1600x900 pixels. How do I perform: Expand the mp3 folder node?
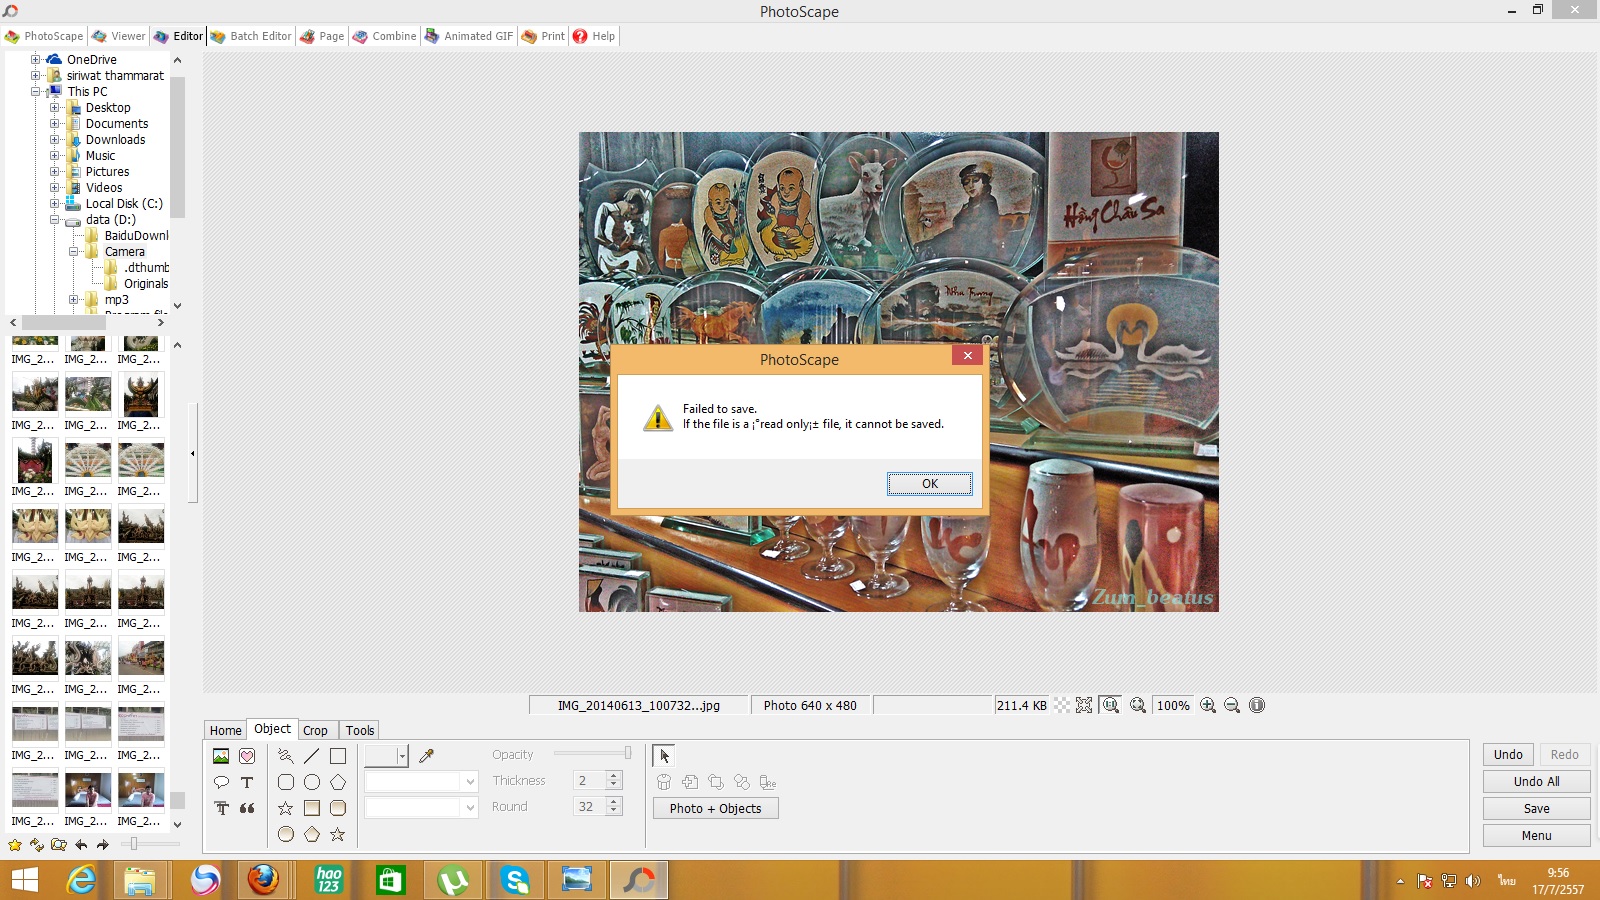pyautogui.click(x=73, y=300)
